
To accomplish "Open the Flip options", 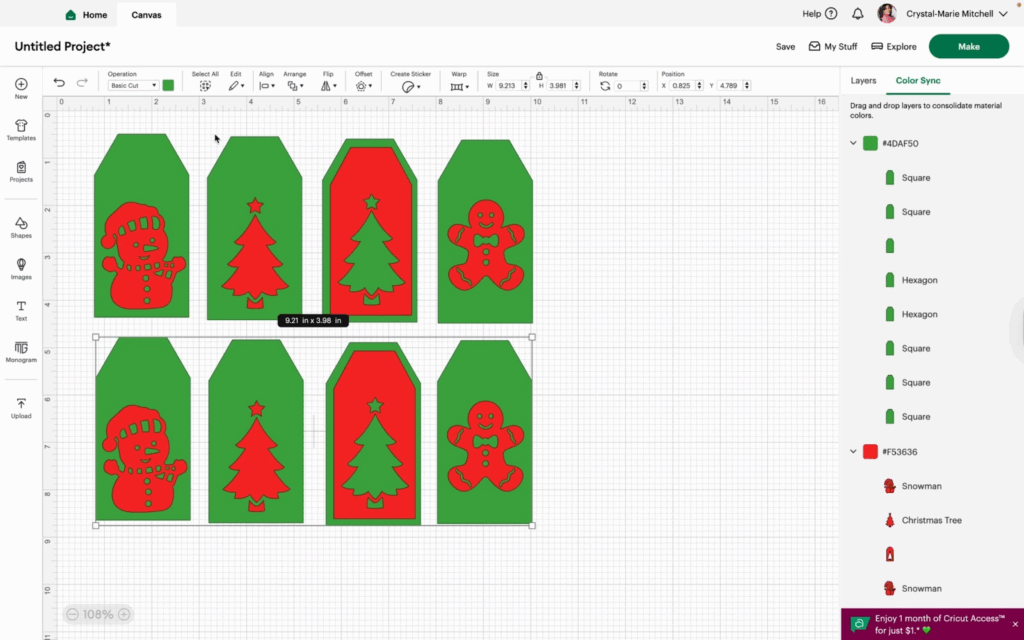I will click(x=328, y=86).
